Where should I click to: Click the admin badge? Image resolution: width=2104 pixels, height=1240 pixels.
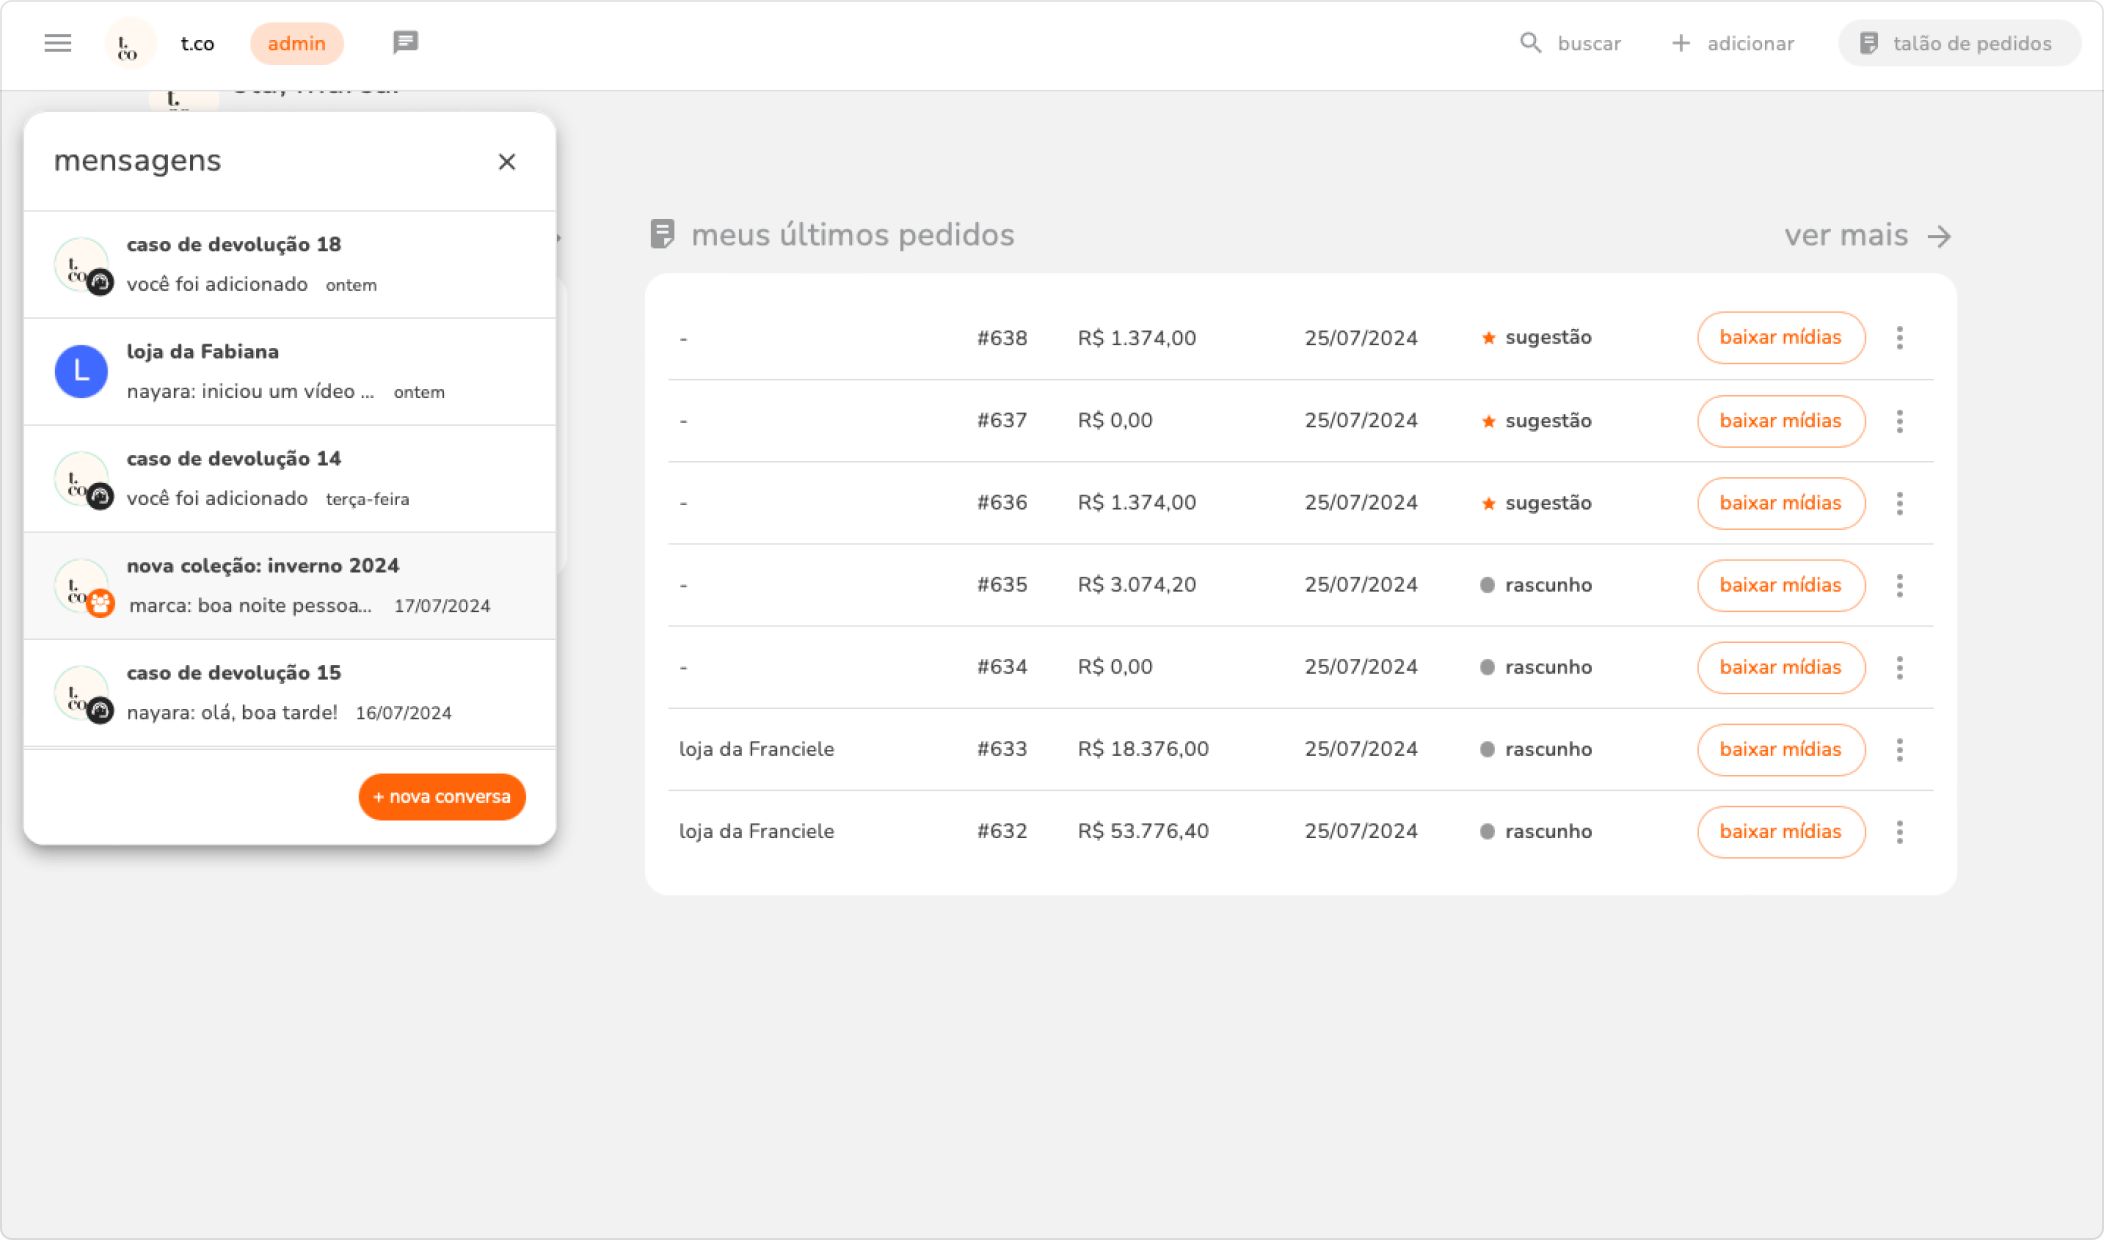coord(296,43)
